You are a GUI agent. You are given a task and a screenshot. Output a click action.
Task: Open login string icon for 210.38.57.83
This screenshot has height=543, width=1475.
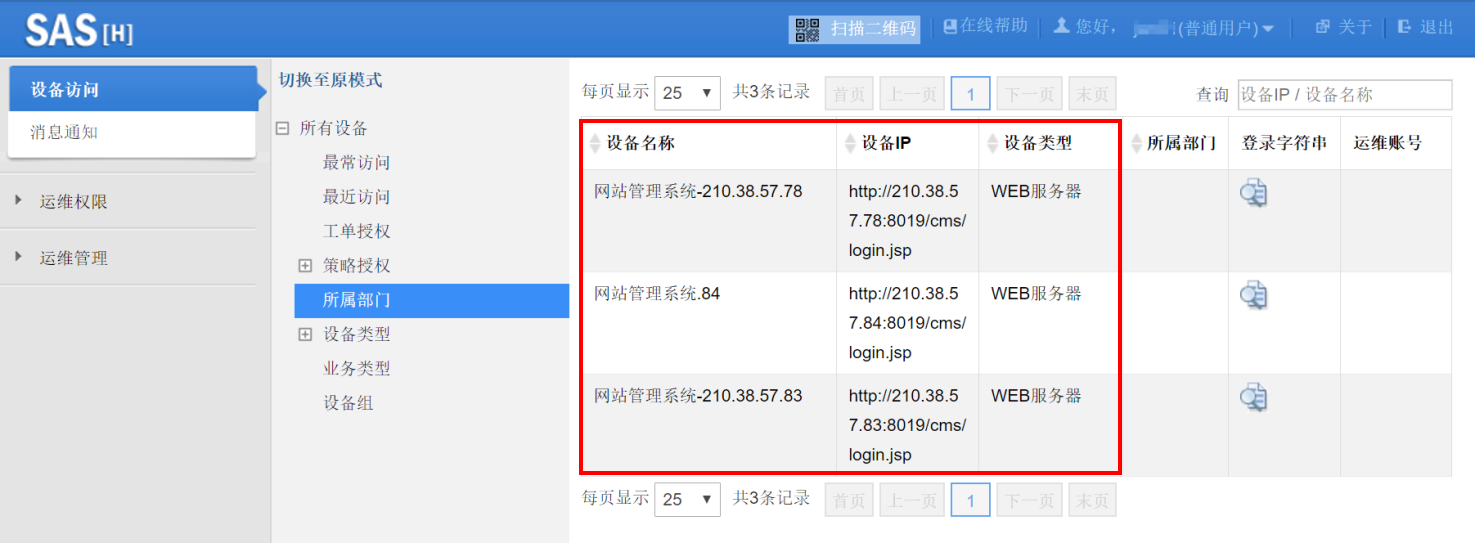[x=1253, y=397]
